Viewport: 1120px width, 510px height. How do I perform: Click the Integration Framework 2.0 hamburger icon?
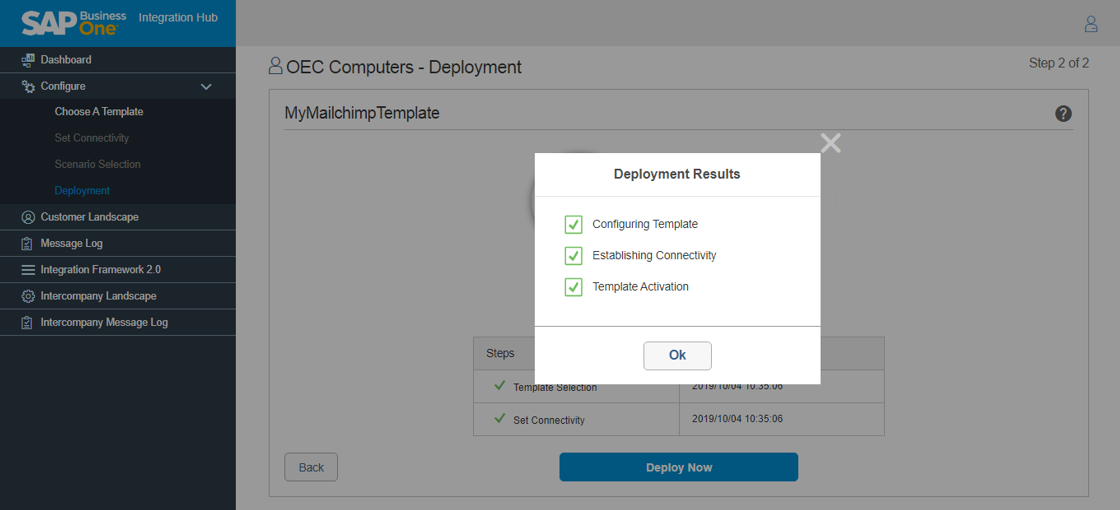(x=28, y=270)
